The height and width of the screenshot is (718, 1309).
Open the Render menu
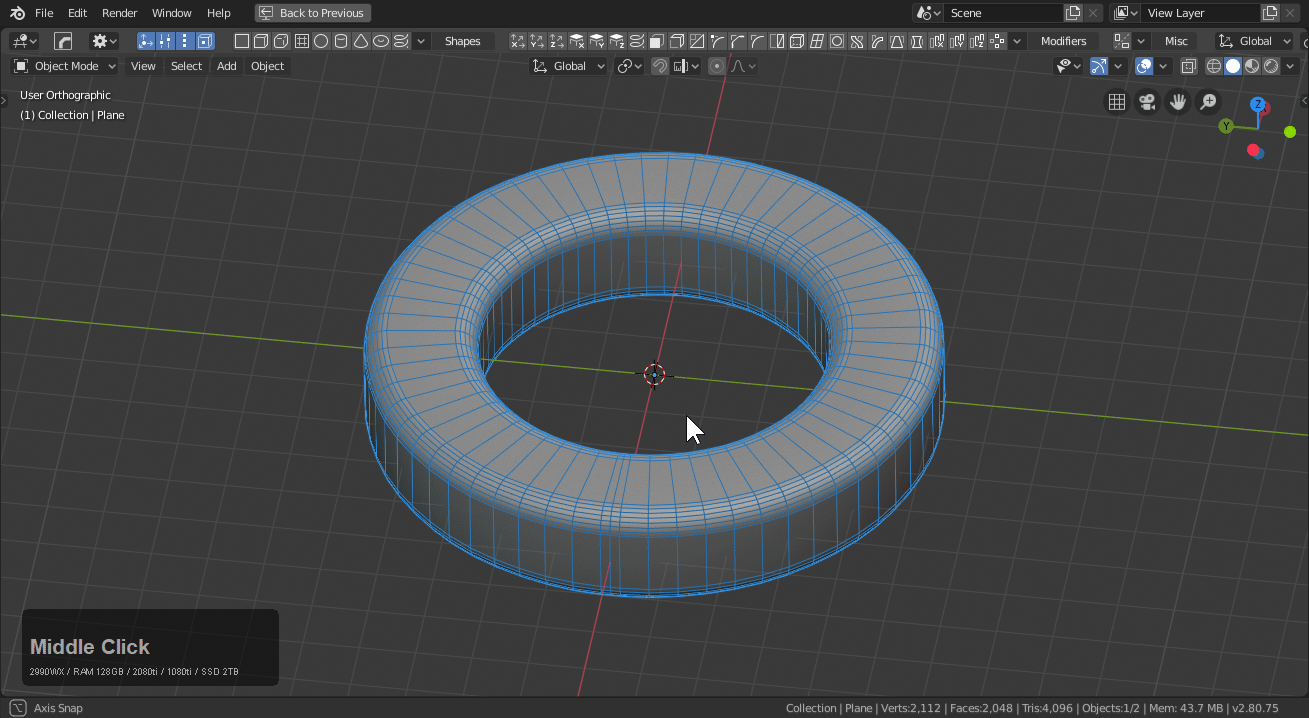coord(119,13)
